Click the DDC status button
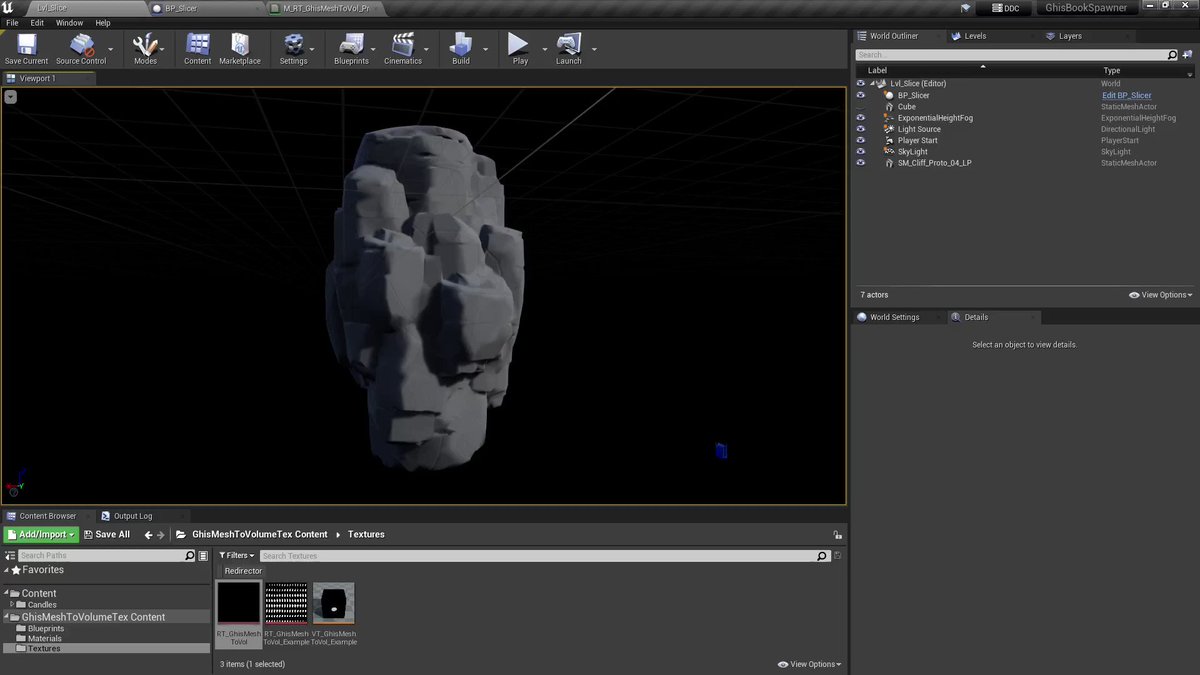This screenshot has width=1200, height=675. click(x=1004, y=8)
